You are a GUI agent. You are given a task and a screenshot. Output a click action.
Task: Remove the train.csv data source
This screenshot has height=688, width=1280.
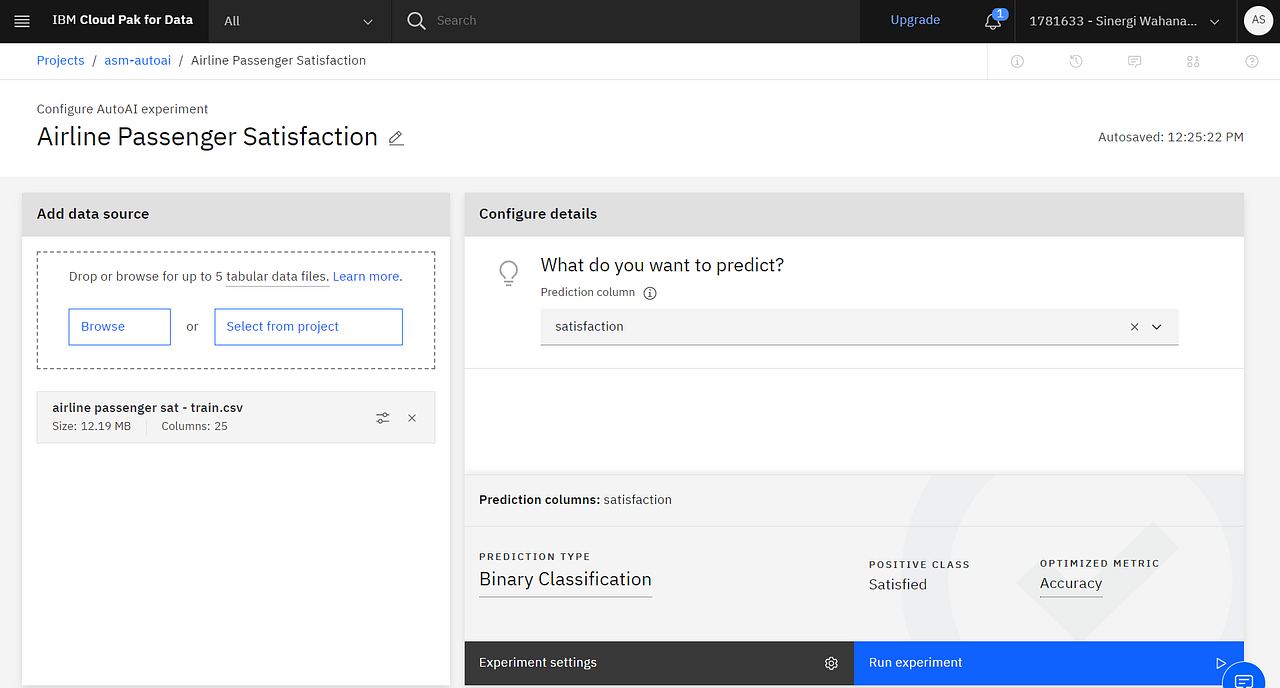(x=412, y=417)
